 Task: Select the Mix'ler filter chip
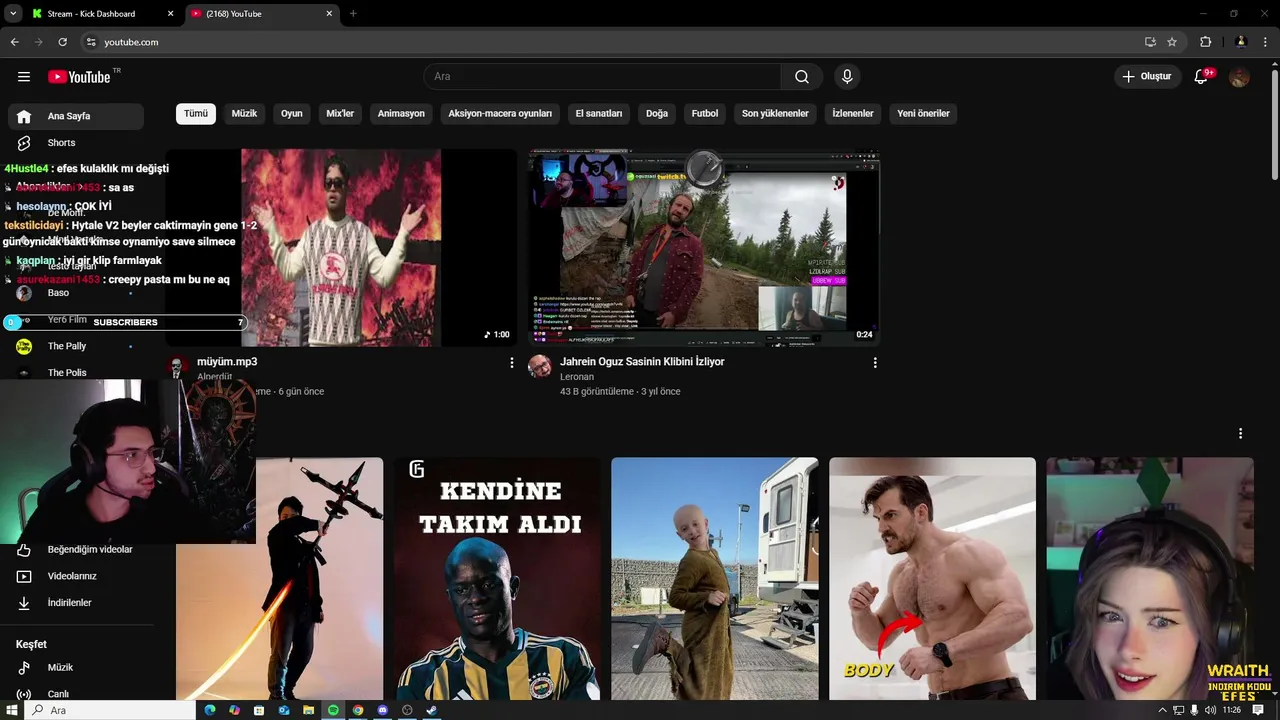[x=340, y=113]
